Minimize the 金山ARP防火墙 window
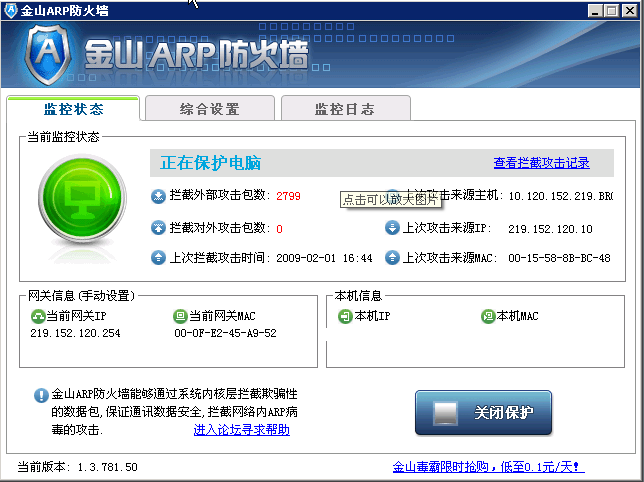644x482 pixels. pyautogui.click(x=596, y=10)
